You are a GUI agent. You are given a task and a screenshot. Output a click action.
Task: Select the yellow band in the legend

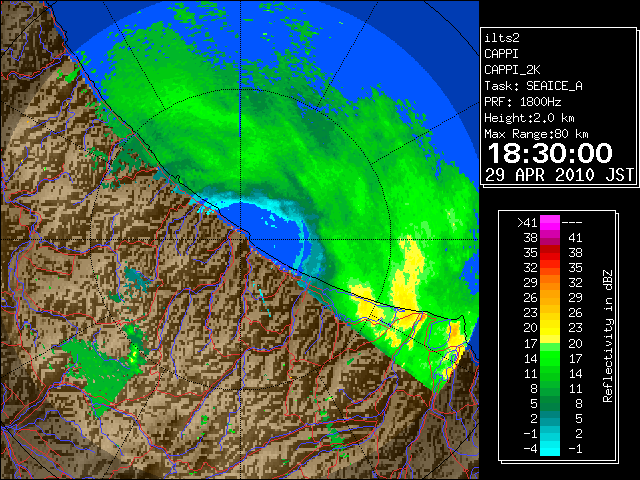tap(550, 328)
